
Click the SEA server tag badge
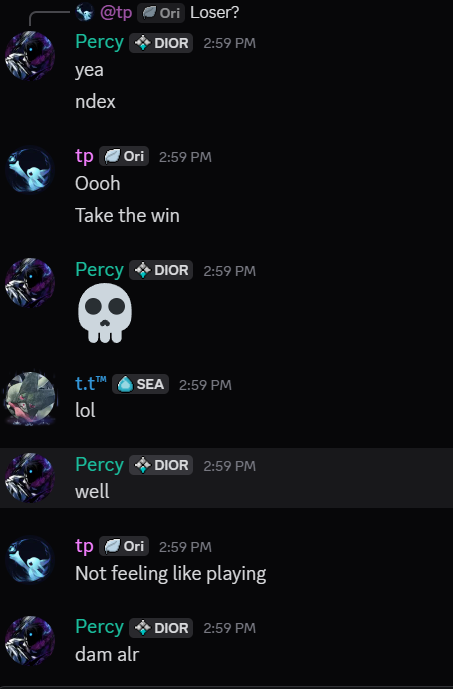[141, 384]
